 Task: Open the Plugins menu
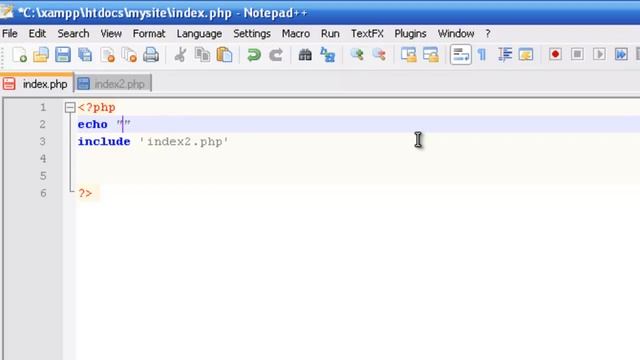point(410,33)
